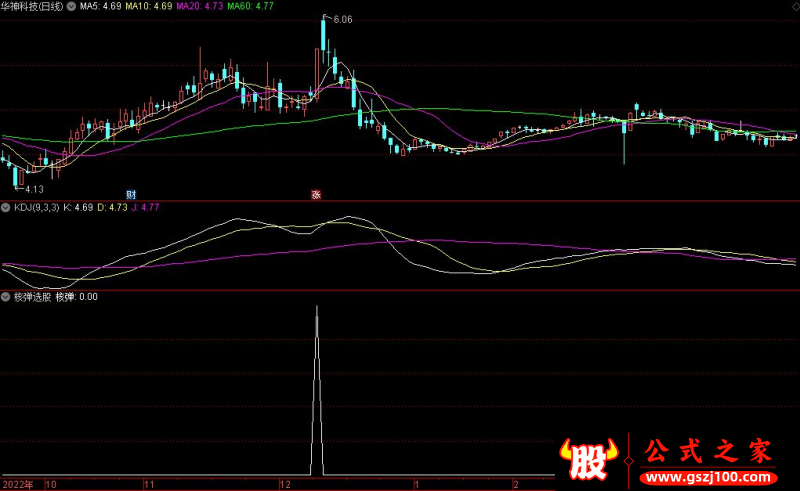Expand the KDJ(9,3,3) indicator arrow
The width and height of the screenshot is (800, 491).
pos(6,208)
